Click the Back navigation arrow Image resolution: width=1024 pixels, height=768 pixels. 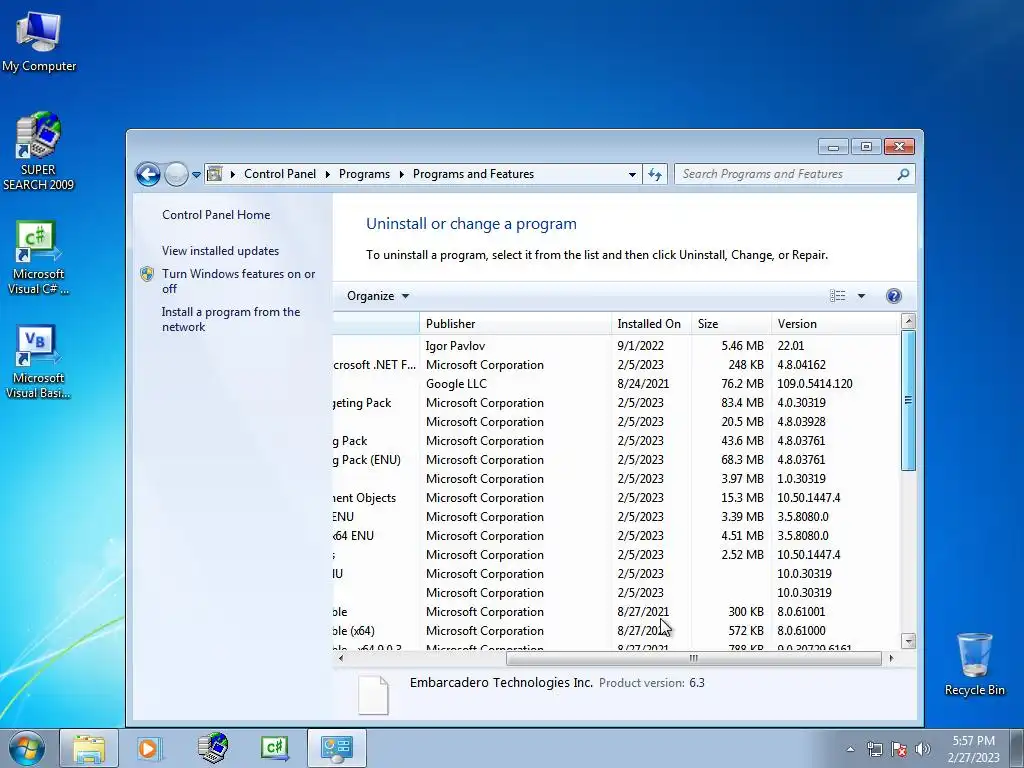point(148,174)
